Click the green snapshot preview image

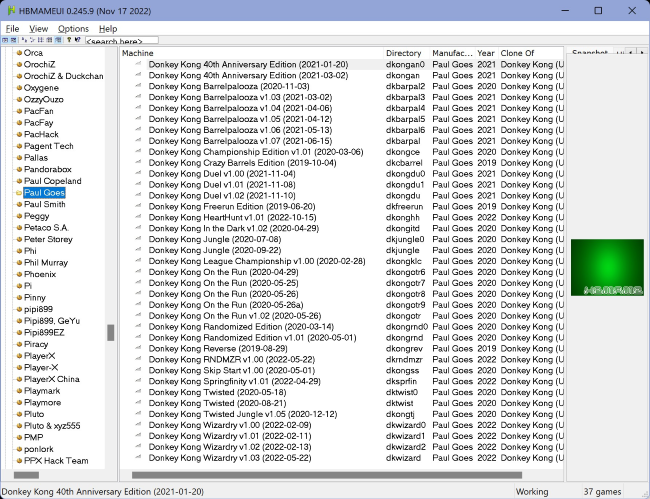point(607,267)
